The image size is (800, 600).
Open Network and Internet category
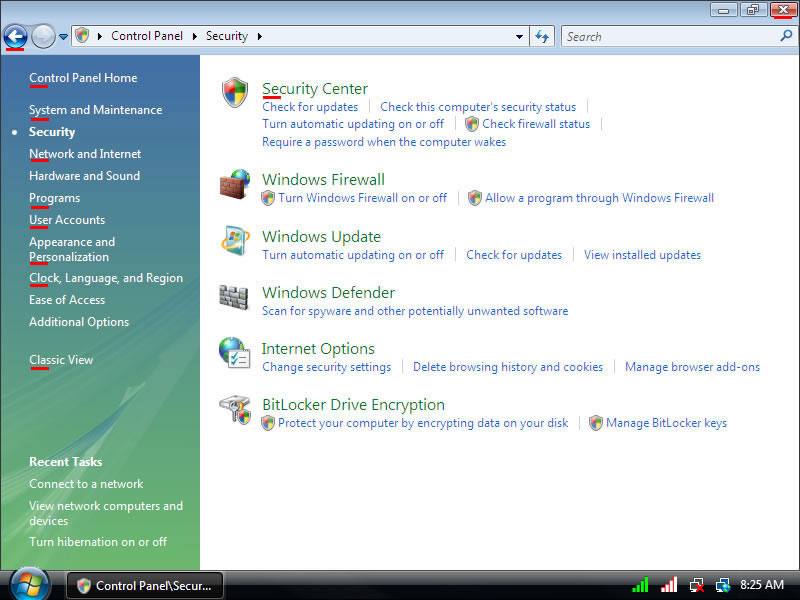coord(85,154)
